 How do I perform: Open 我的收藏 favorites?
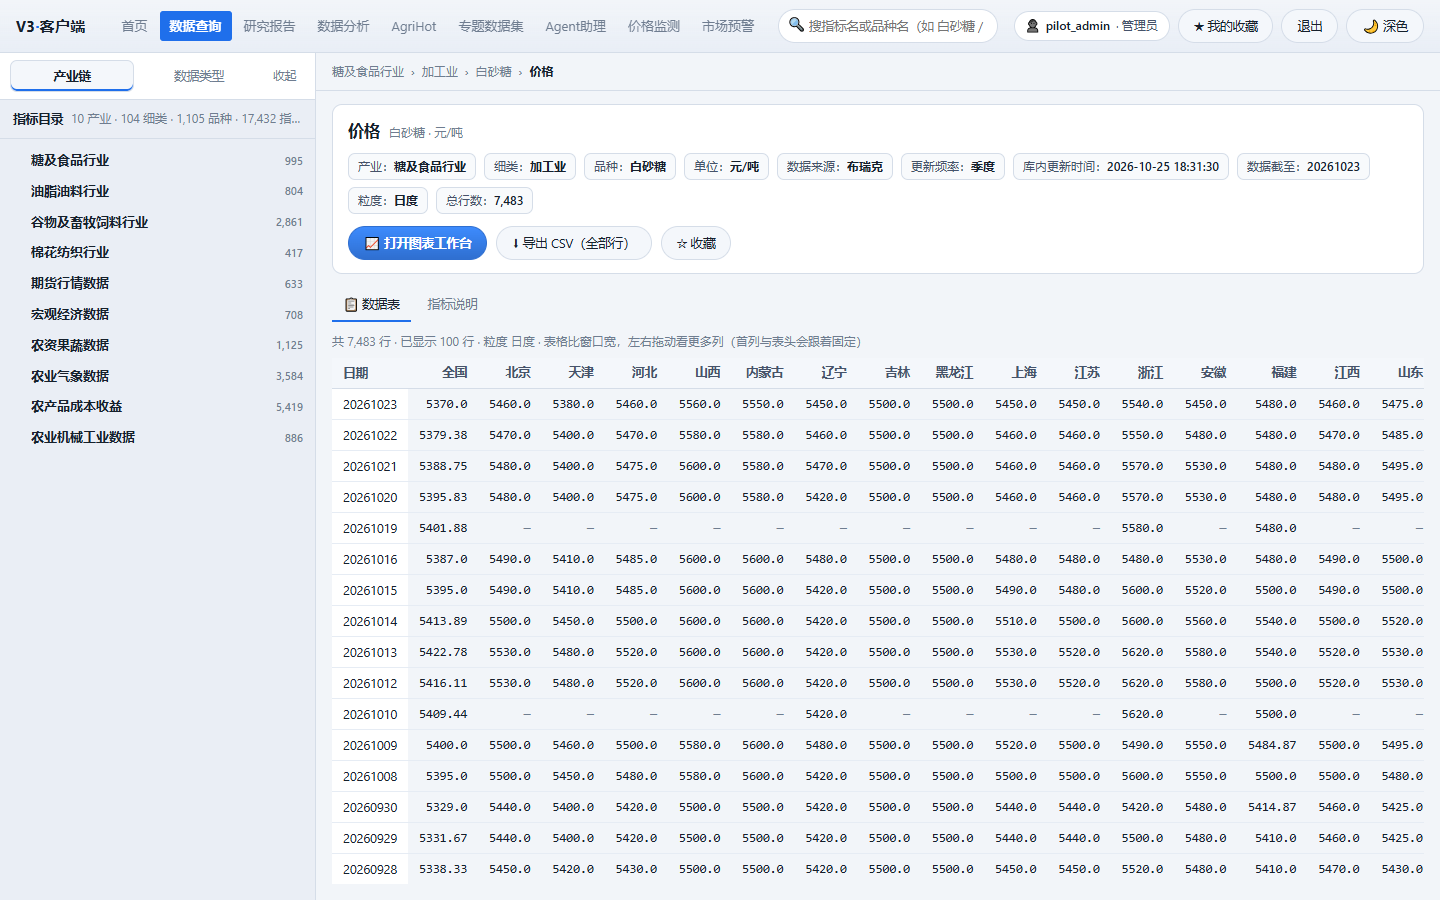[1225, 26]
